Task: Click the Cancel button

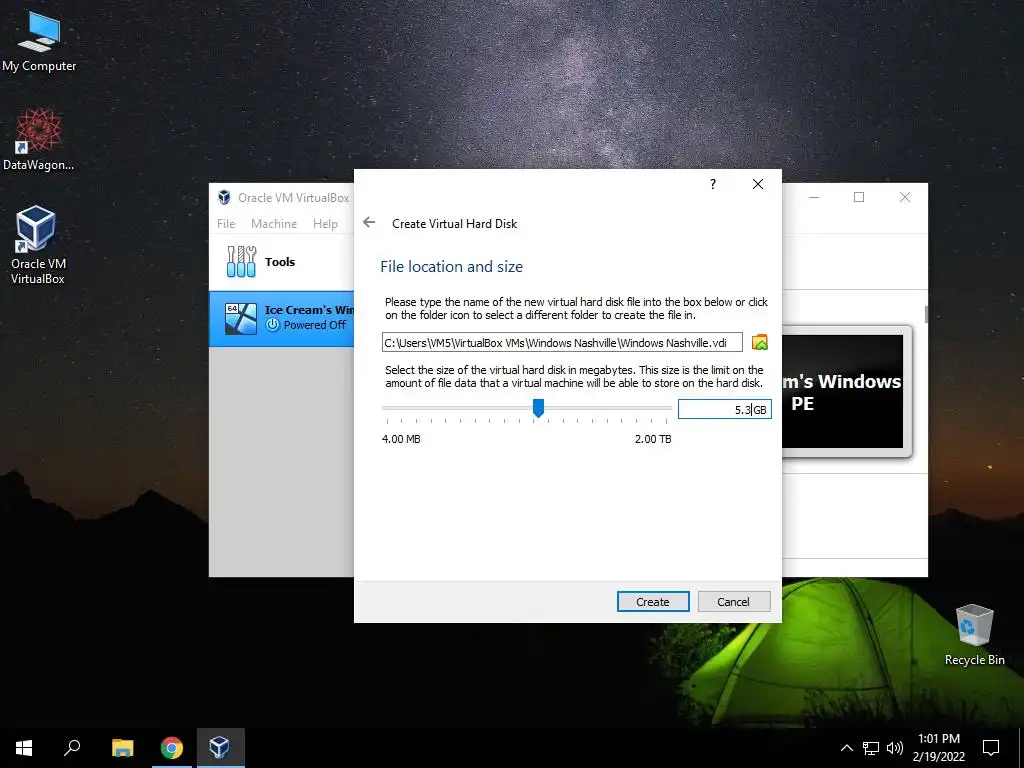Action: (733, 601)
